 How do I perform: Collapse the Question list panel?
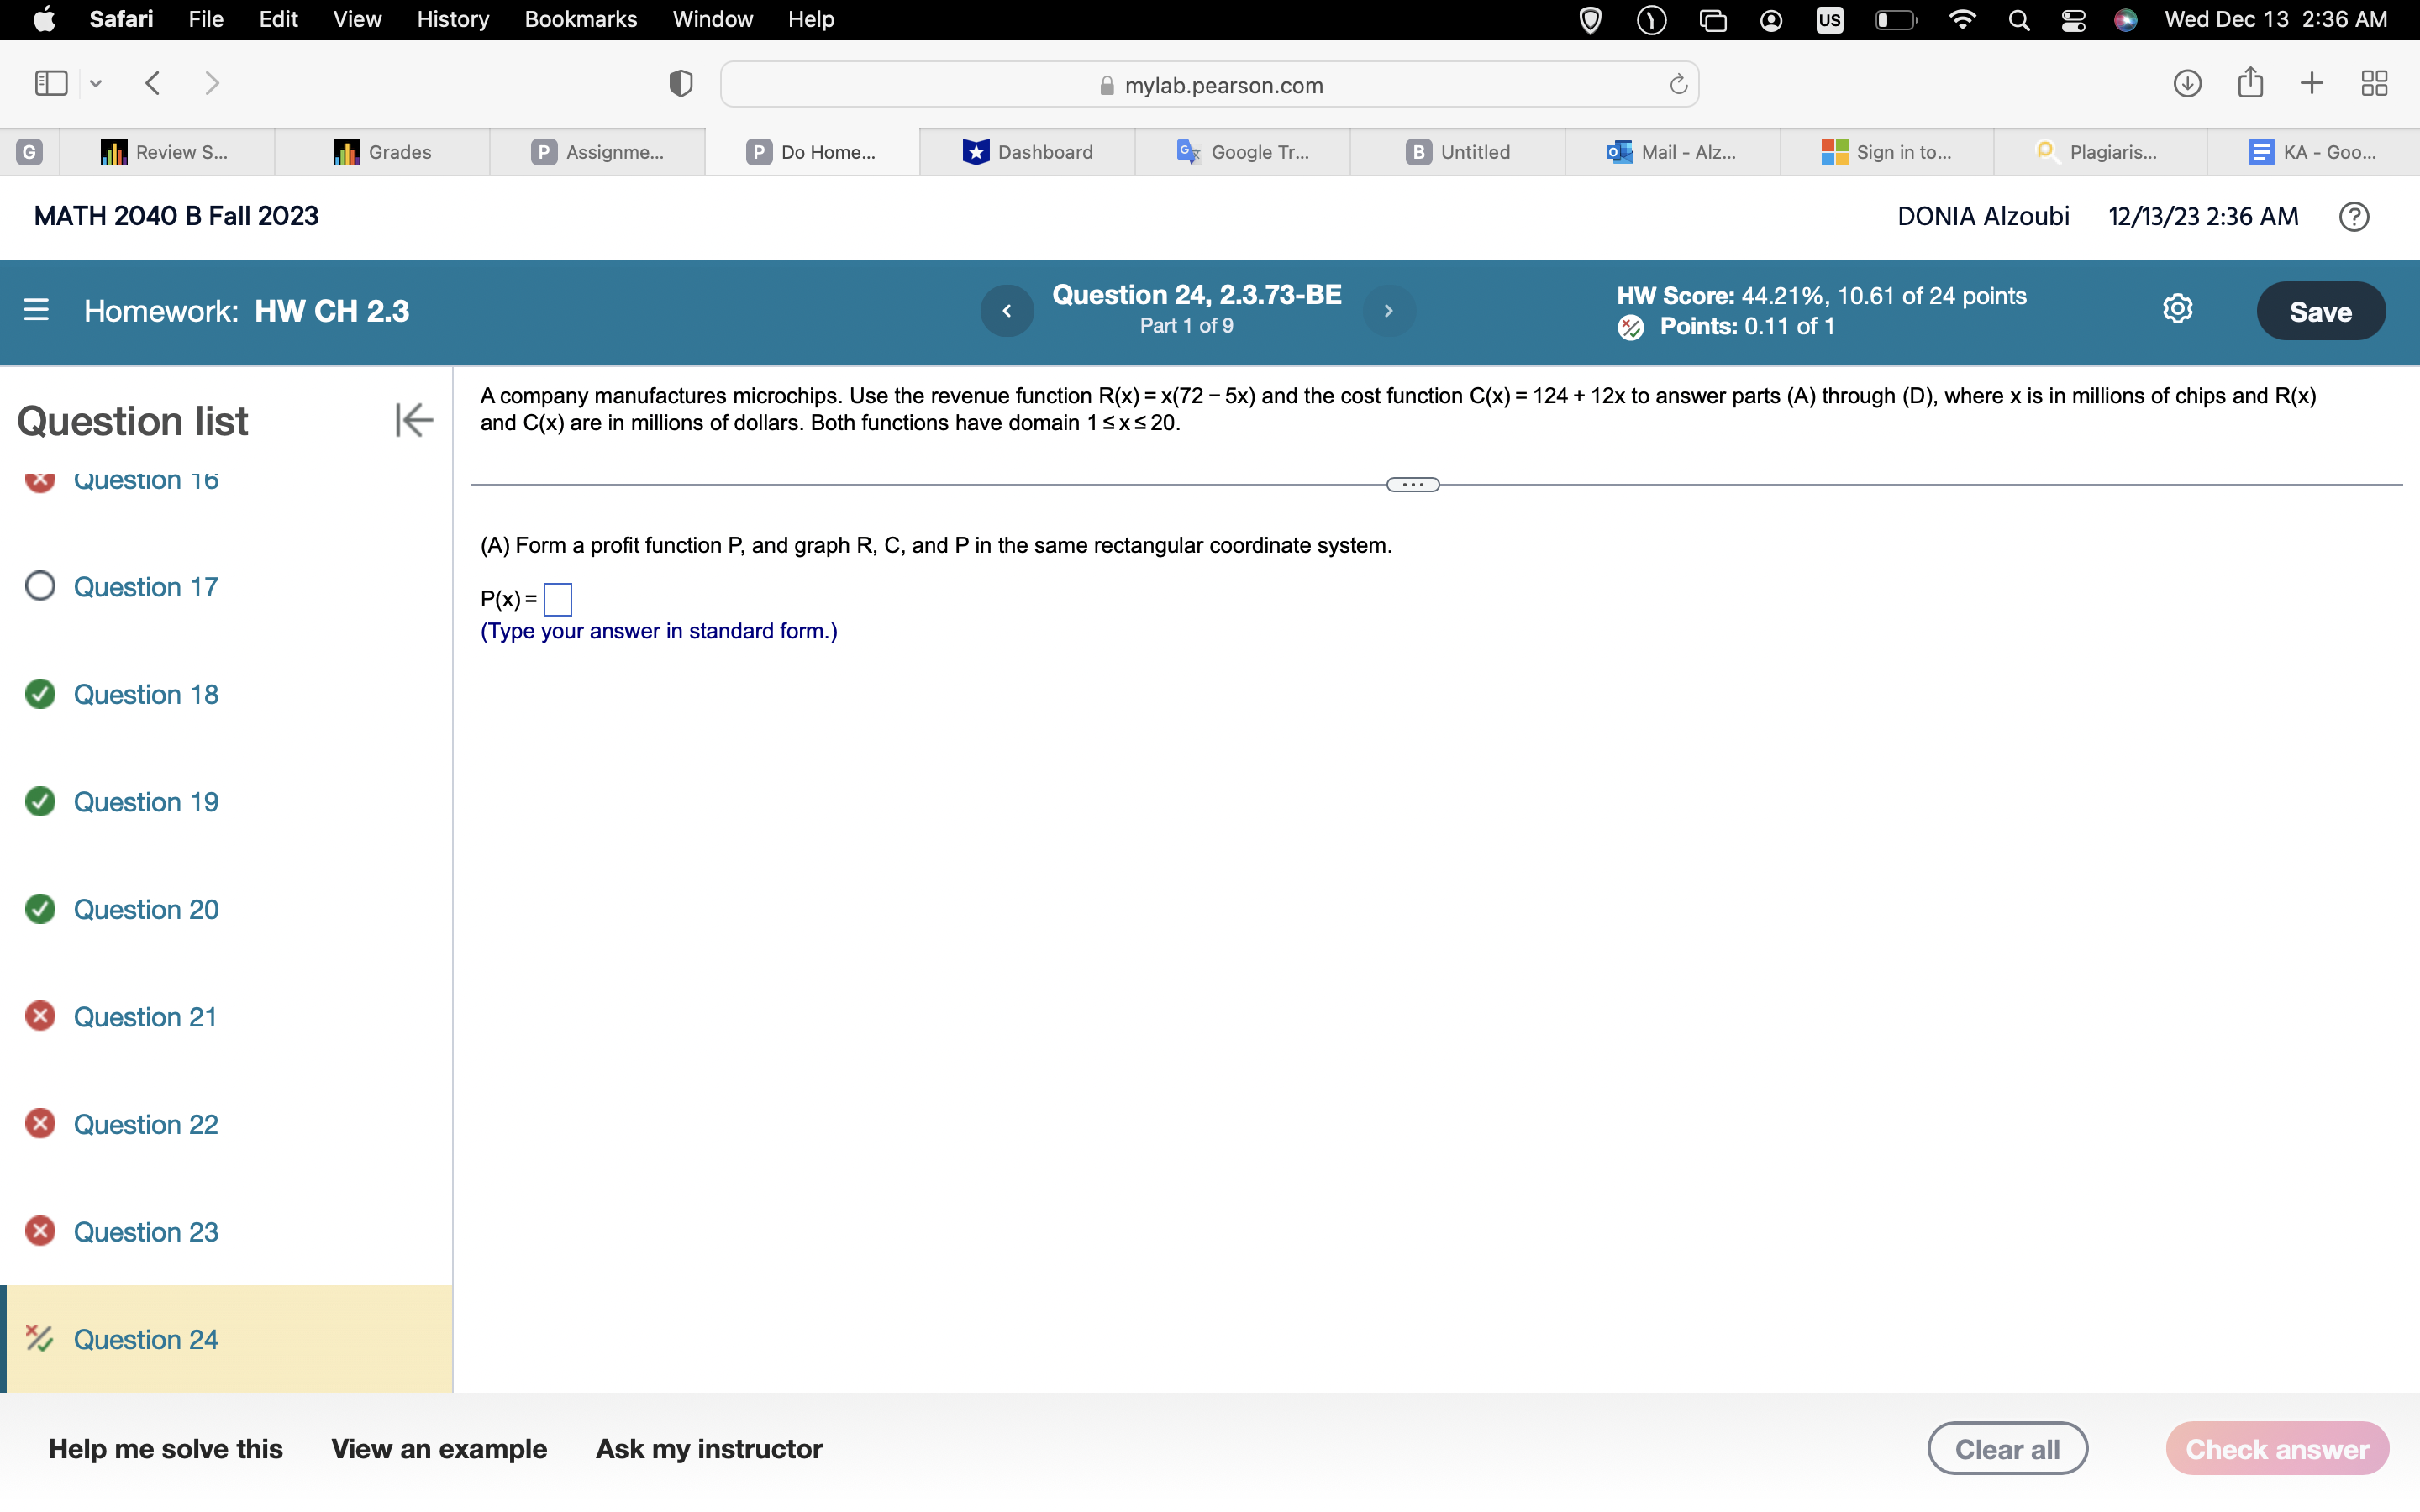413,420
